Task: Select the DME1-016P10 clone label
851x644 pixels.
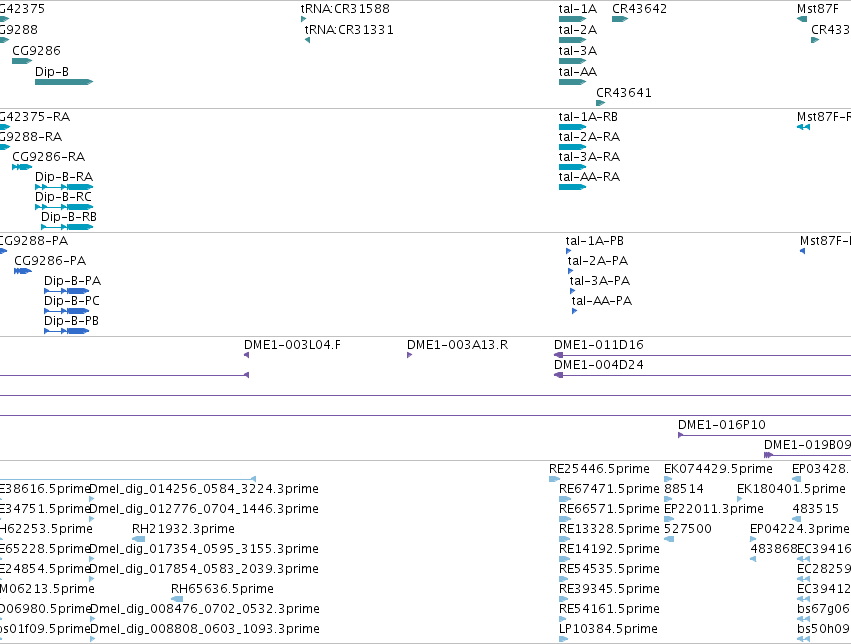Action: click(x=721, y=425)
